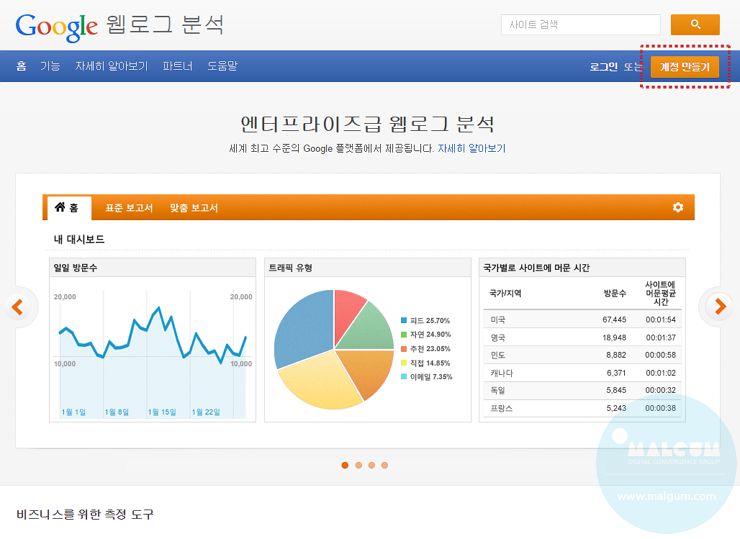
Task: Open the 기능 menu item
Action: point(50,66)
